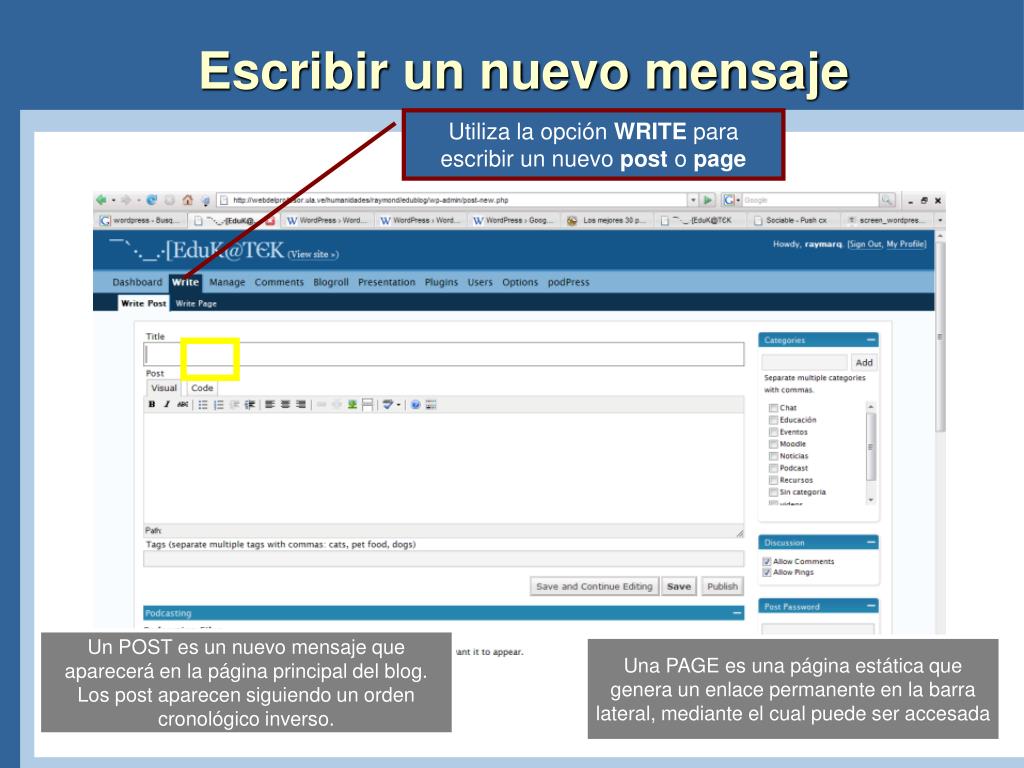
Task: Toggle the spellchecker icon in editor toolbar
Action: [388, 405]
